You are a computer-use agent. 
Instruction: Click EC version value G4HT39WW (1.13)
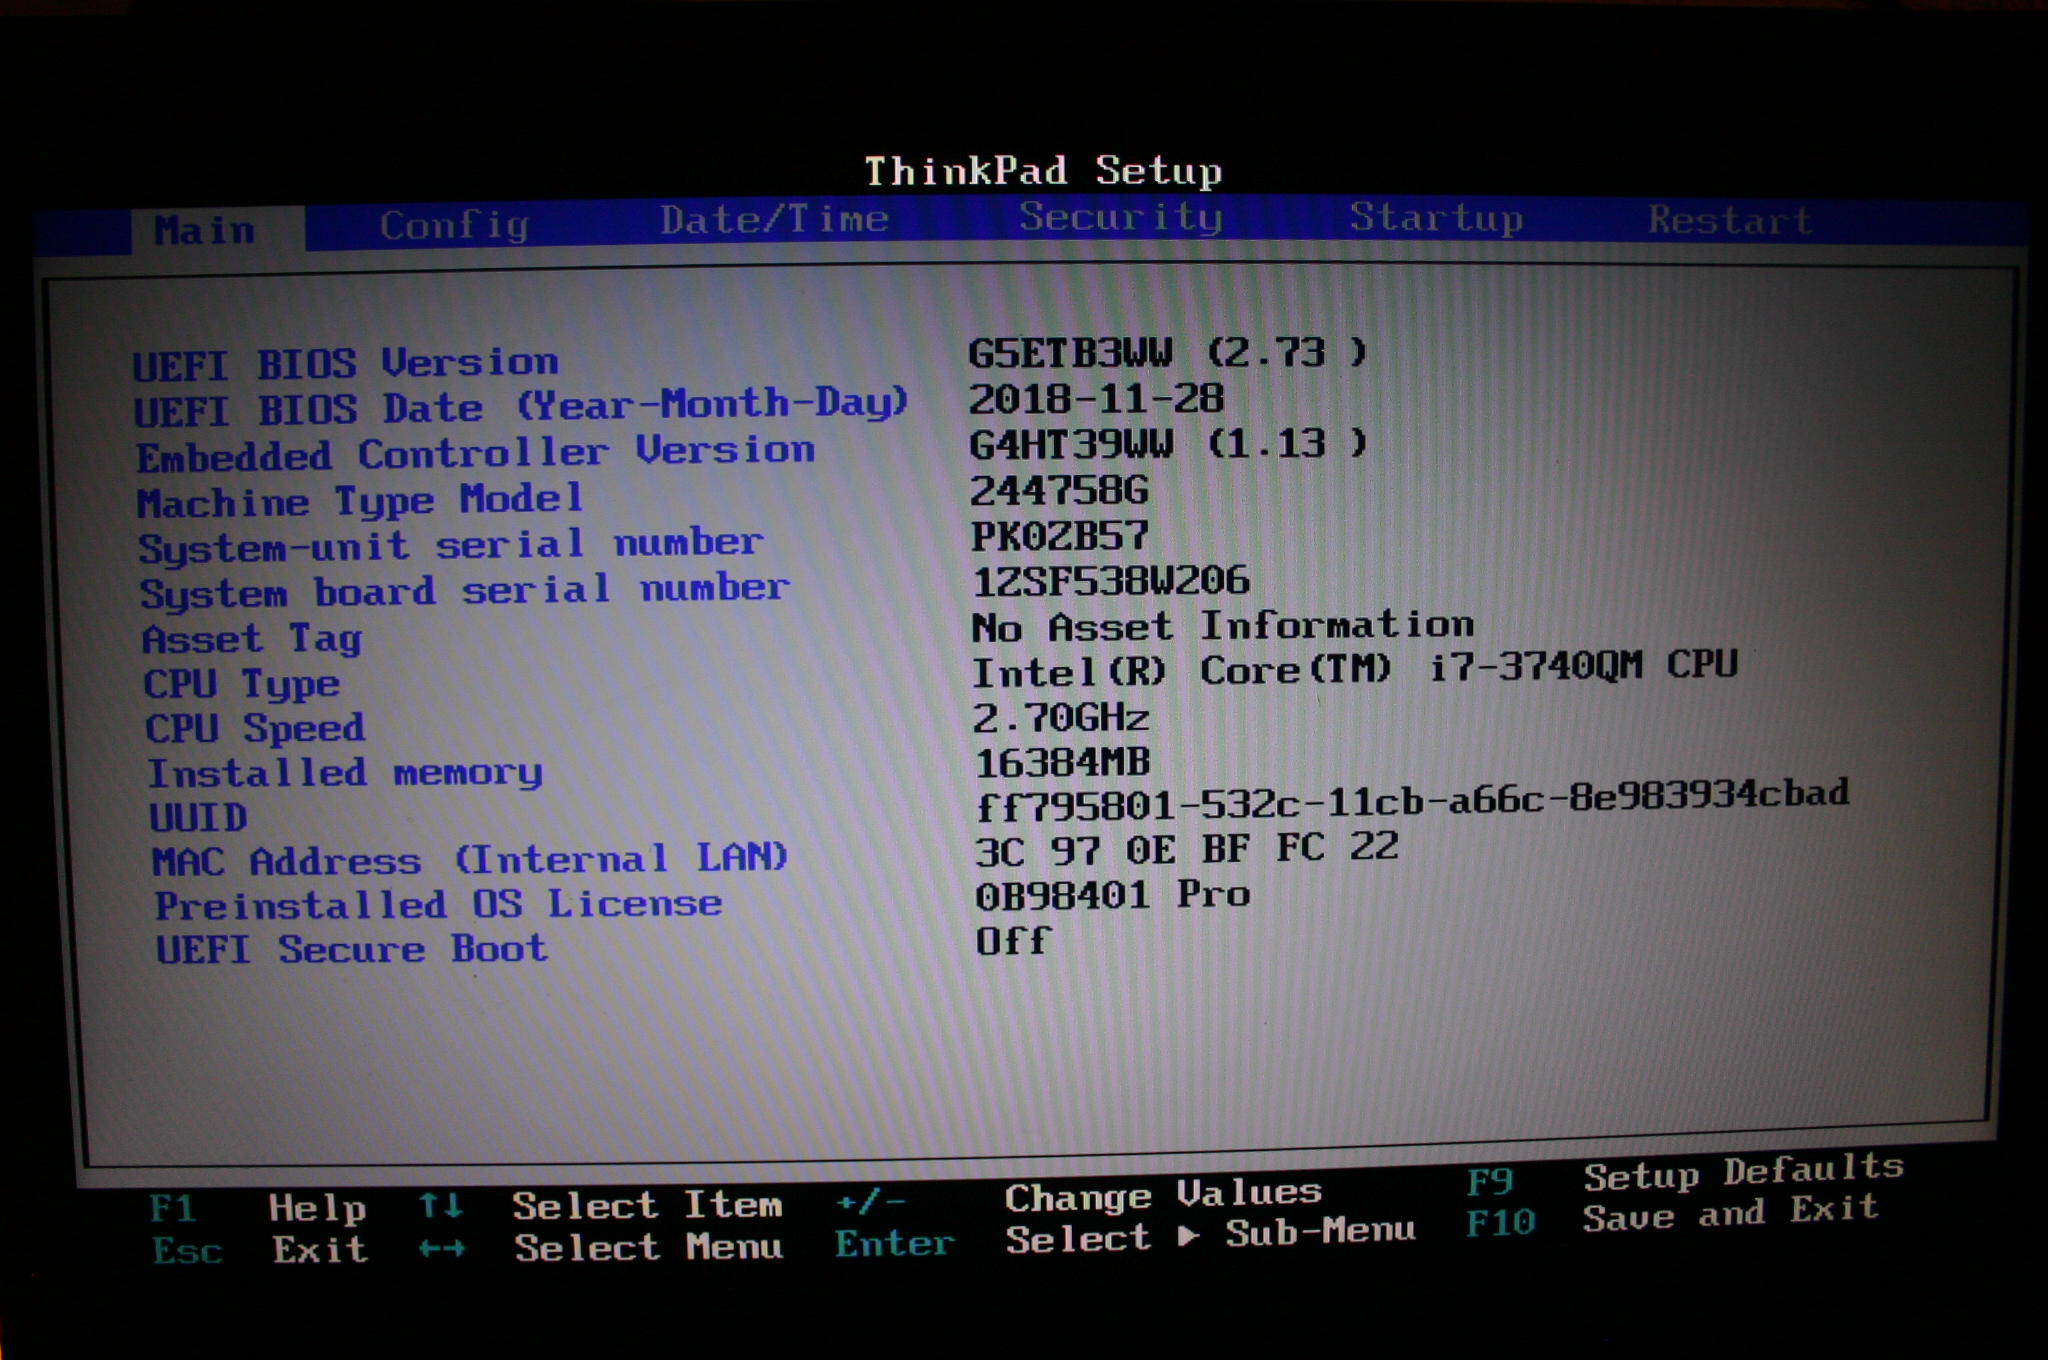pyautogui.click(x=1168, y=444)
